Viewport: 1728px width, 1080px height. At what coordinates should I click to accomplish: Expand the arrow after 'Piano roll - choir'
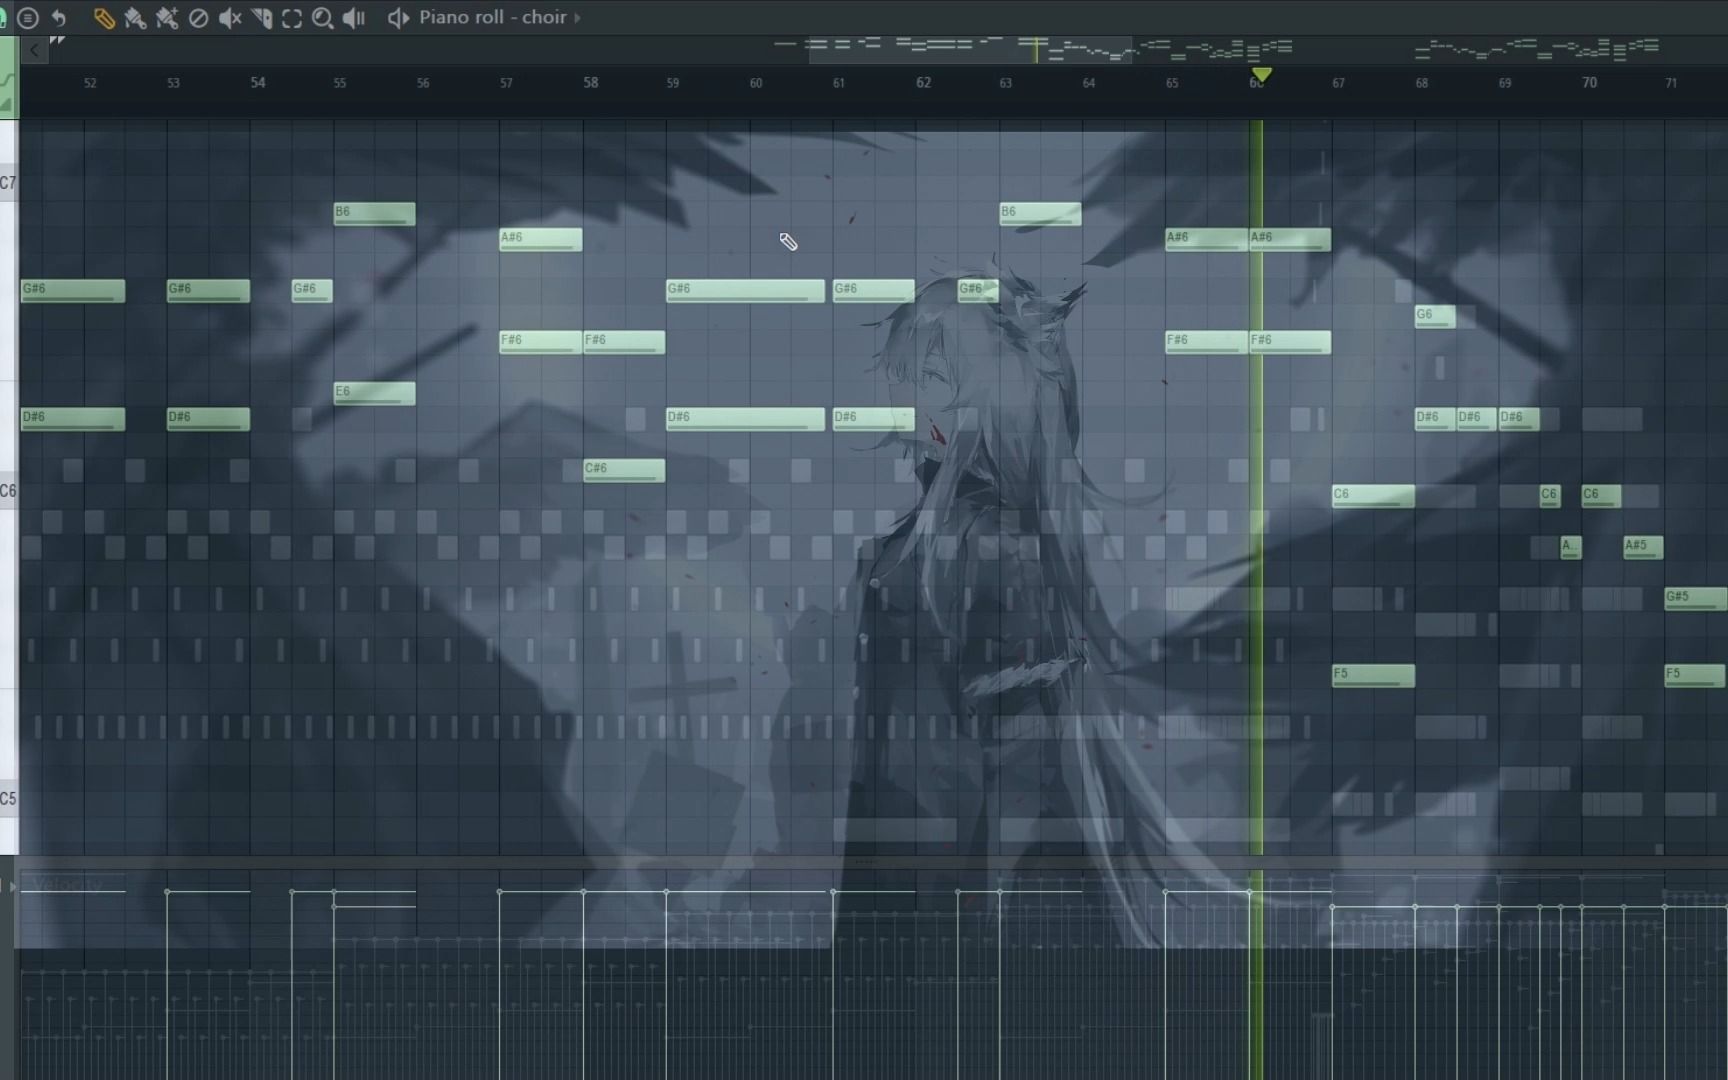pos(577,18)
